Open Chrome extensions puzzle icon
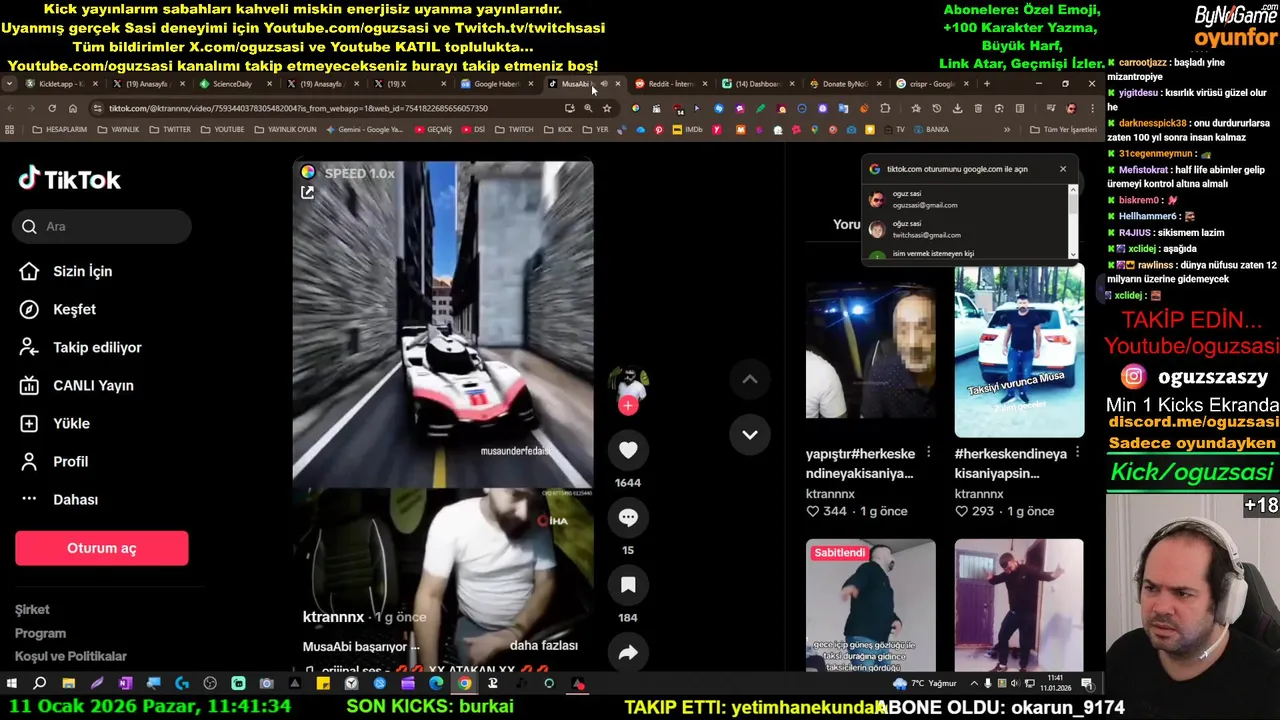This screenshot has width=1280, height=720. [x=885, y=108]
